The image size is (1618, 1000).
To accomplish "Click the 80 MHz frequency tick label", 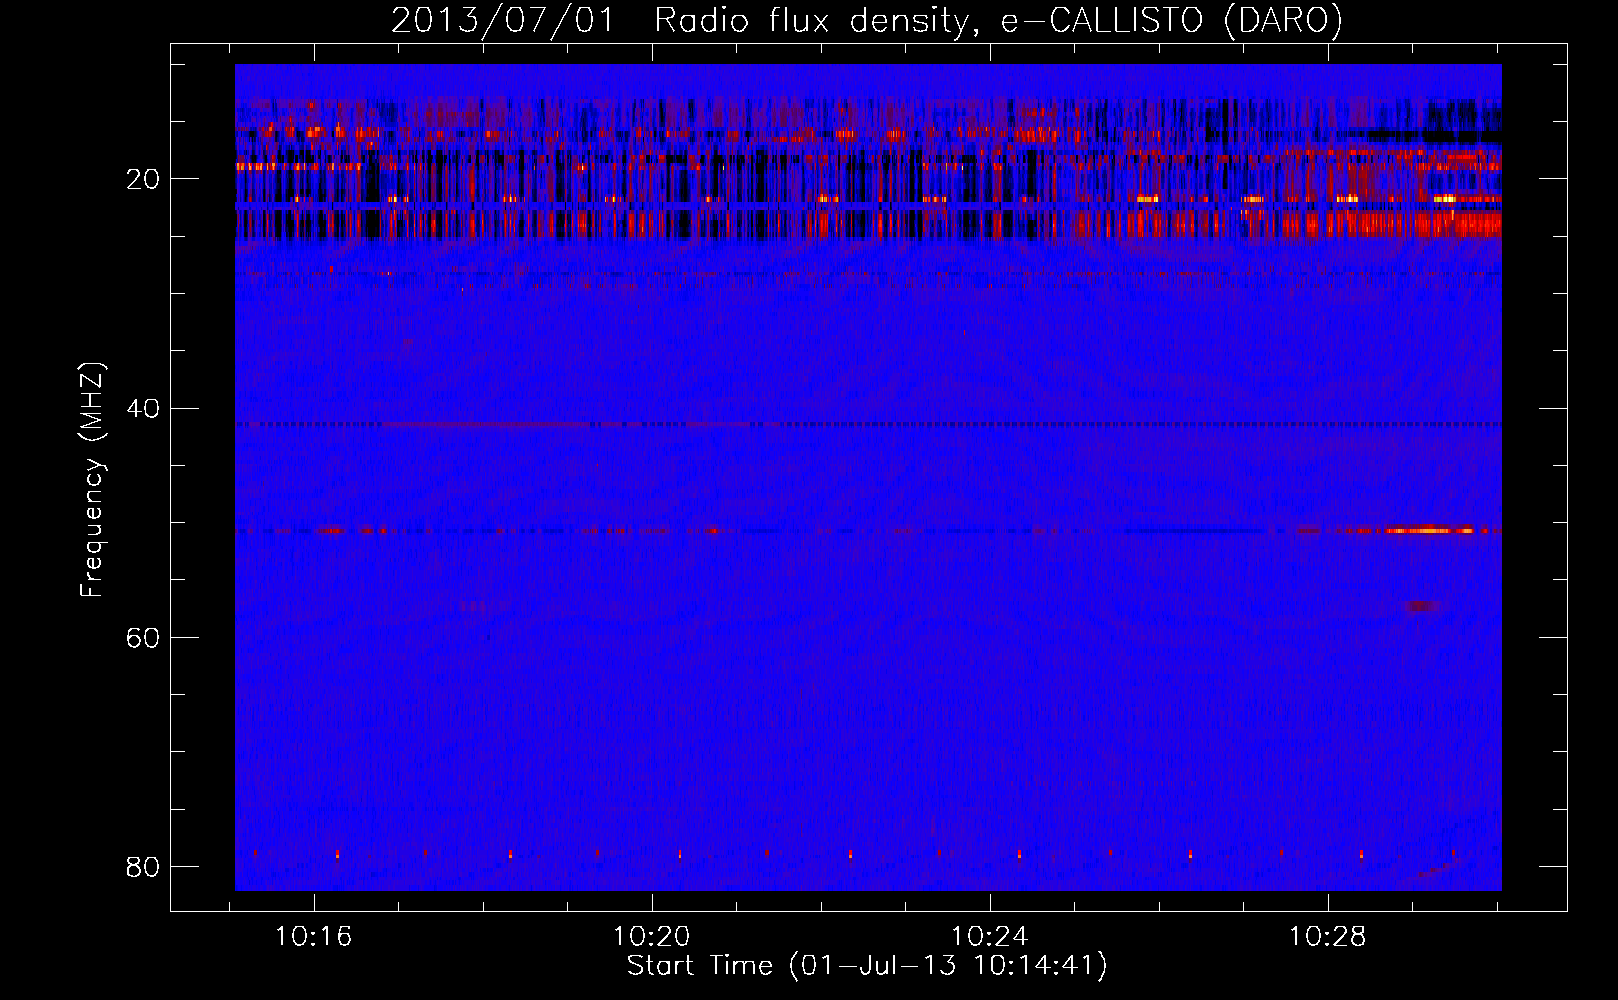I will tap(143, 866).
